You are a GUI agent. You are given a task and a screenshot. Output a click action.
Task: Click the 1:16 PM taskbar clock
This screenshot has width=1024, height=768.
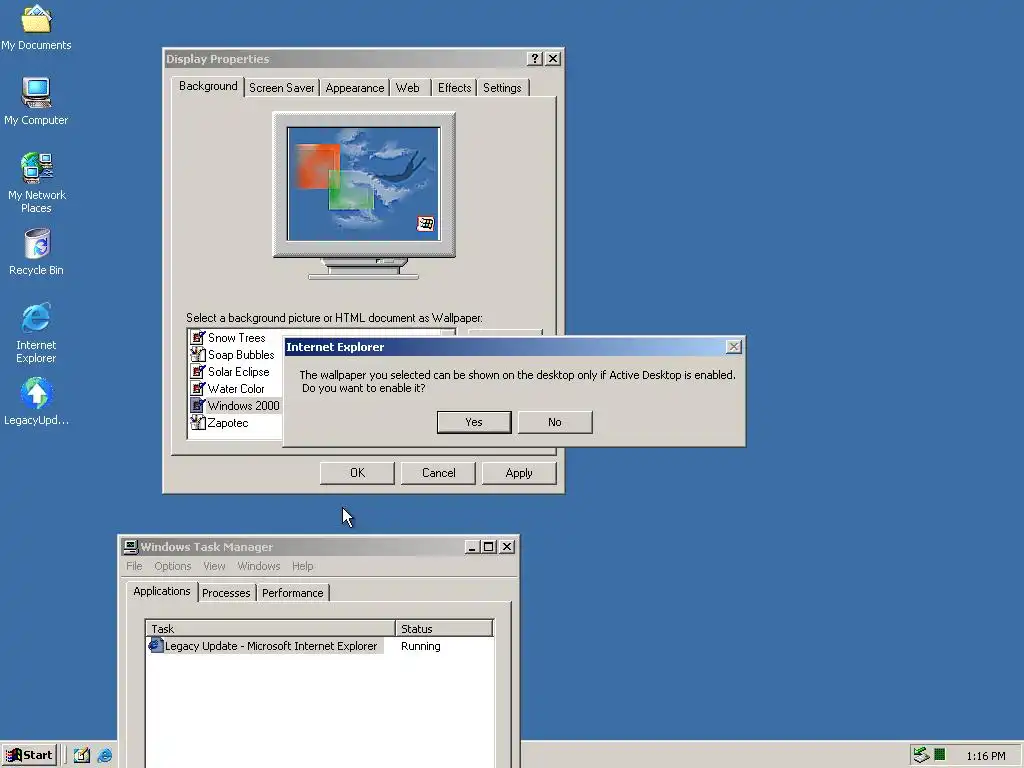pyautogui.click(x=985, y=756)
